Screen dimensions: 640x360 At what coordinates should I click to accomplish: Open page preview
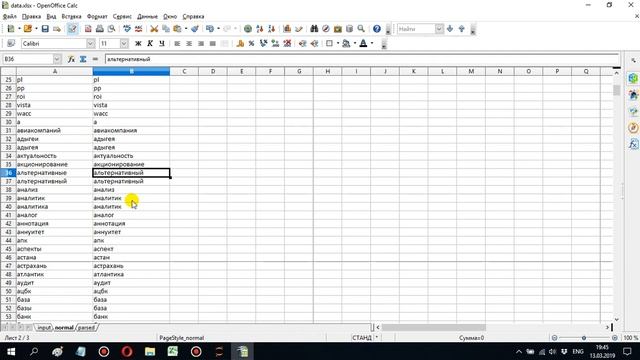[111, 29]
